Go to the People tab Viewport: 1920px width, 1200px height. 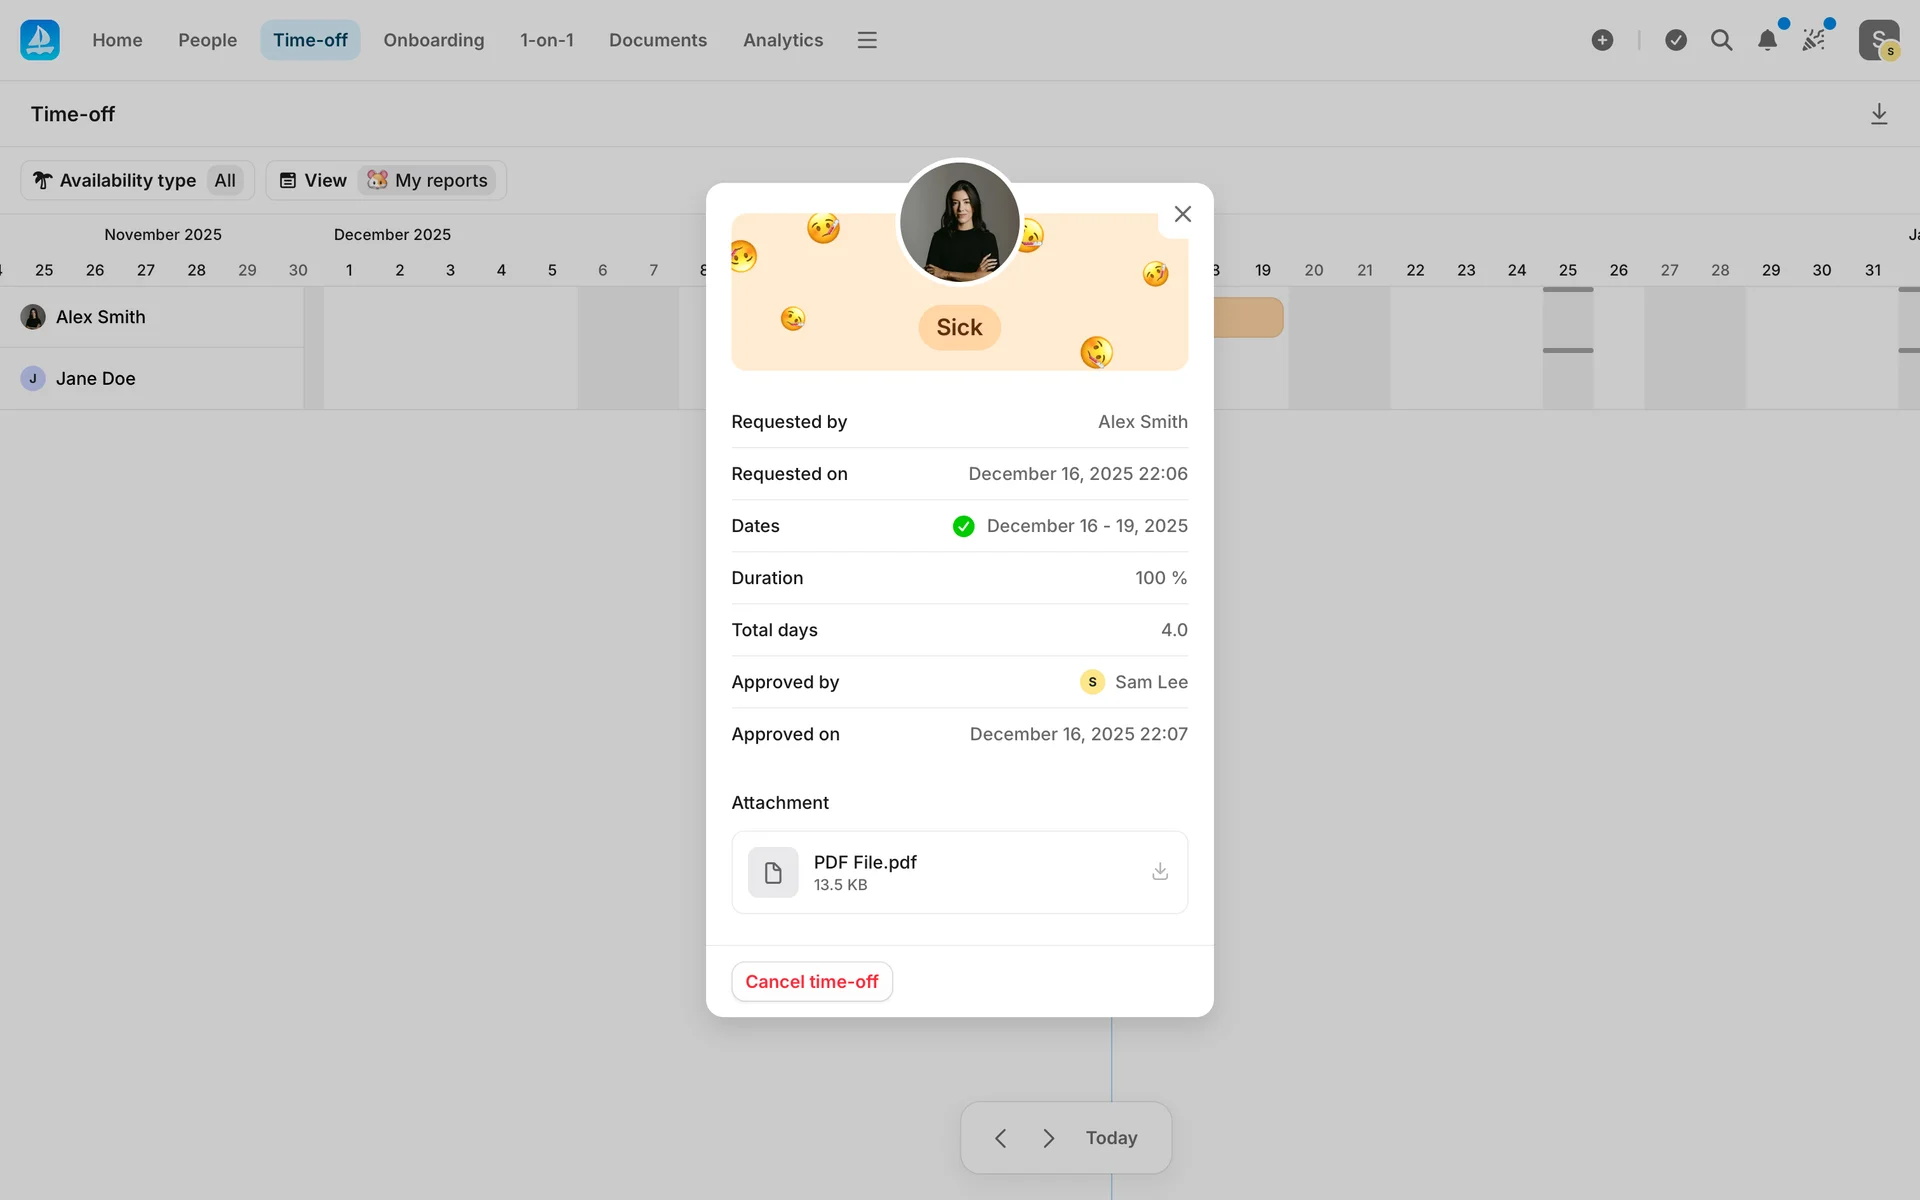tap(207, 40)
